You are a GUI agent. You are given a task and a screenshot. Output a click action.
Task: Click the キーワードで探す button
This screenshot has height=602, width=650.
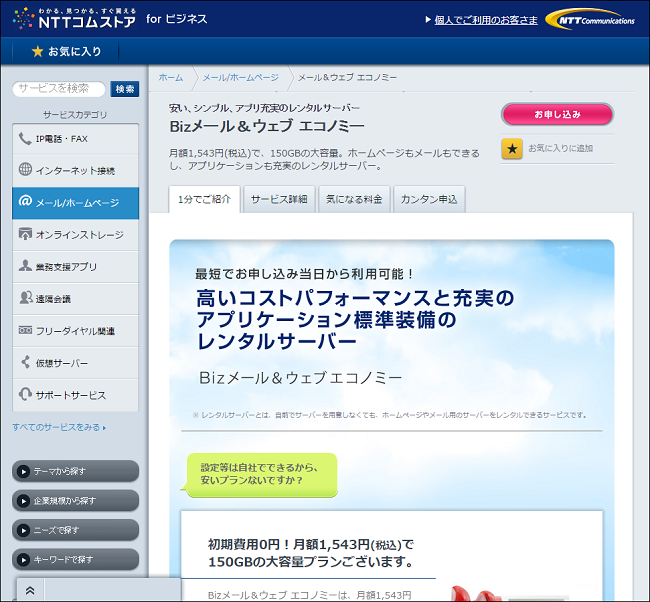(75, 559)
